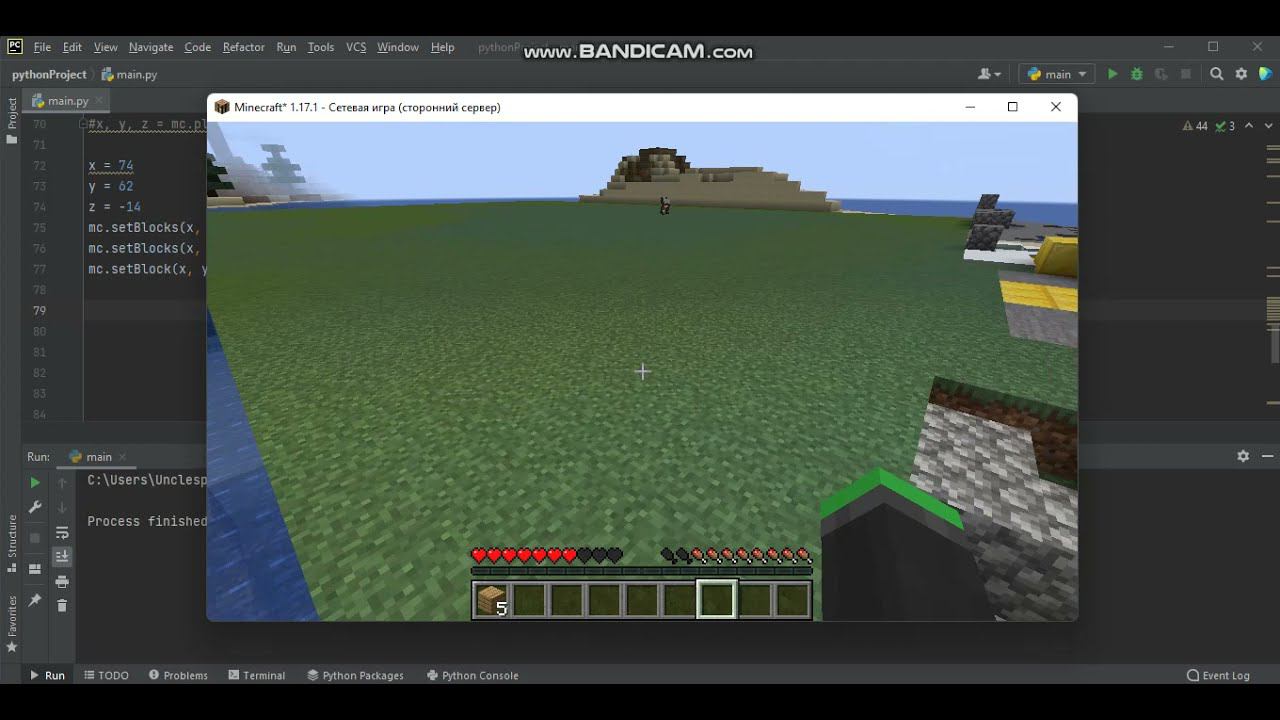The image size is (1280, 720).
Task: Pin the Run tab with pin icon
Action: pyautogui.click(x=35, y=600)
